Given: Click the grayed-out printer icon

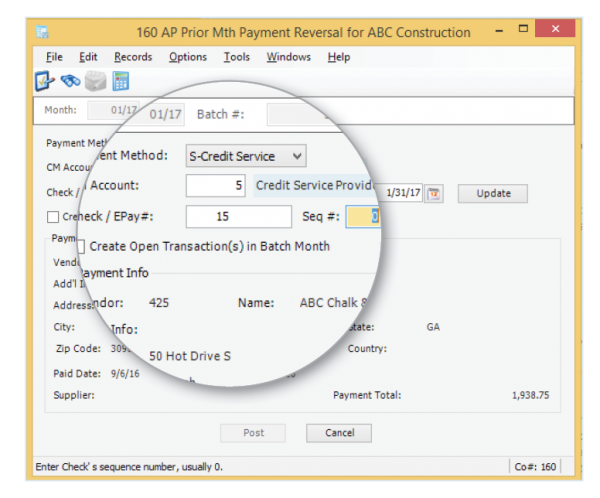Looking at the screenshot, I should pos(95,81).
